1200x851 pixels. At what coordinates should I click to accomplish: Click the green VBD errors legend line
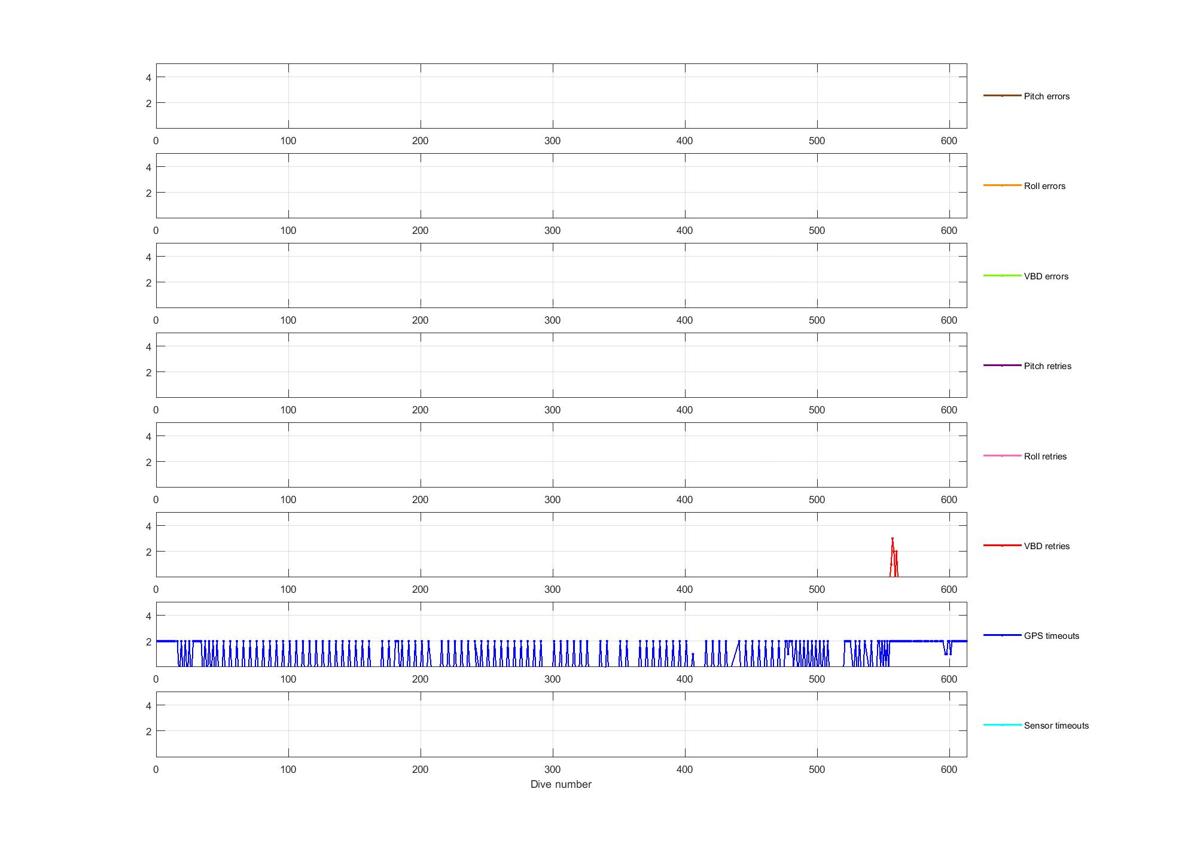tap(1002, 276)
